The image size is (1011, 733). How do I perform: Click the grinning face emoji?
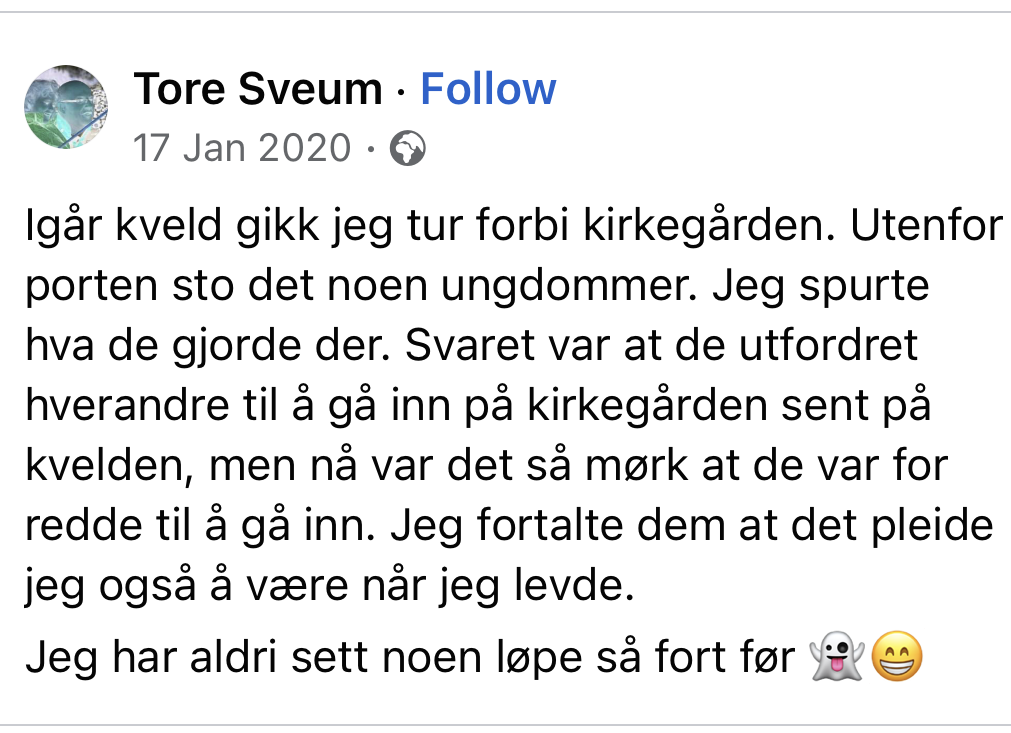click(896, 659)
